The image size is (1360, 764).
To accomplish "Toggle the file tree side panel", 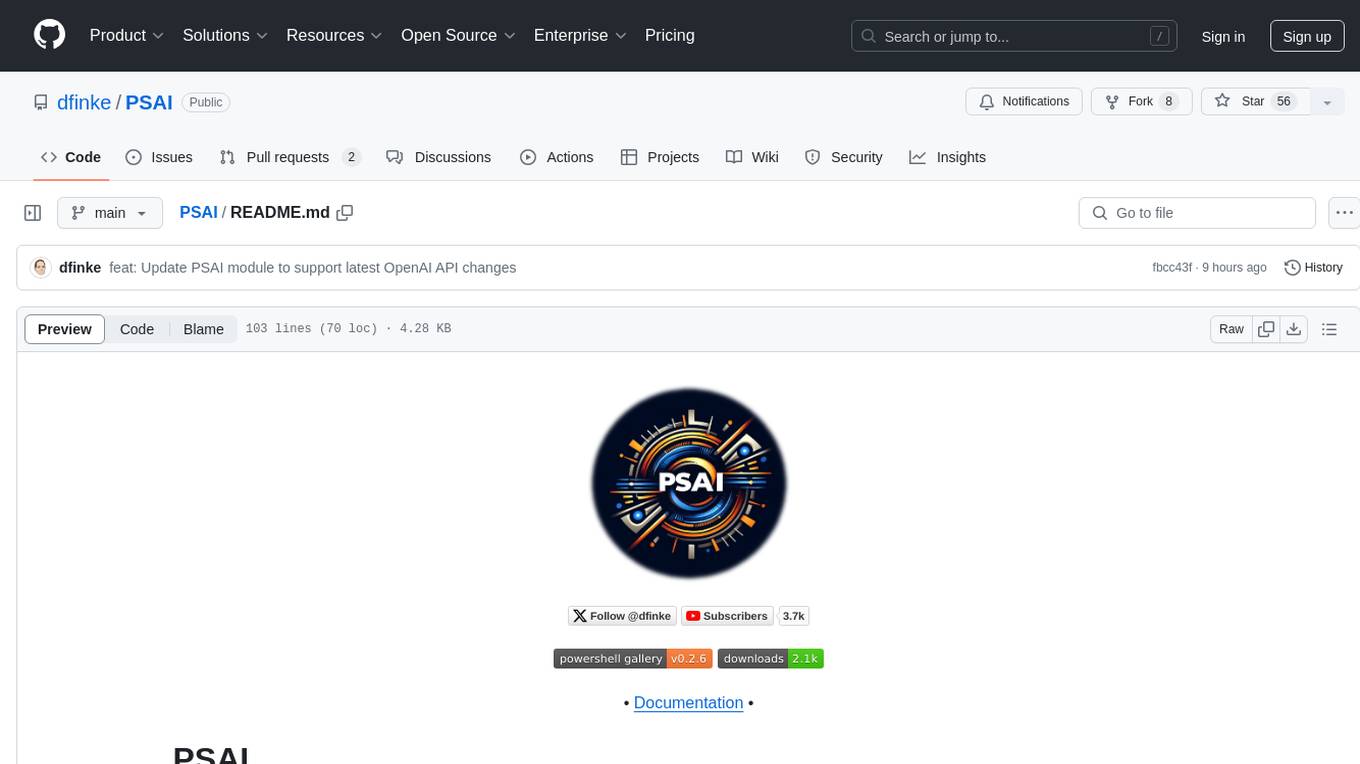I will [33, 213].
